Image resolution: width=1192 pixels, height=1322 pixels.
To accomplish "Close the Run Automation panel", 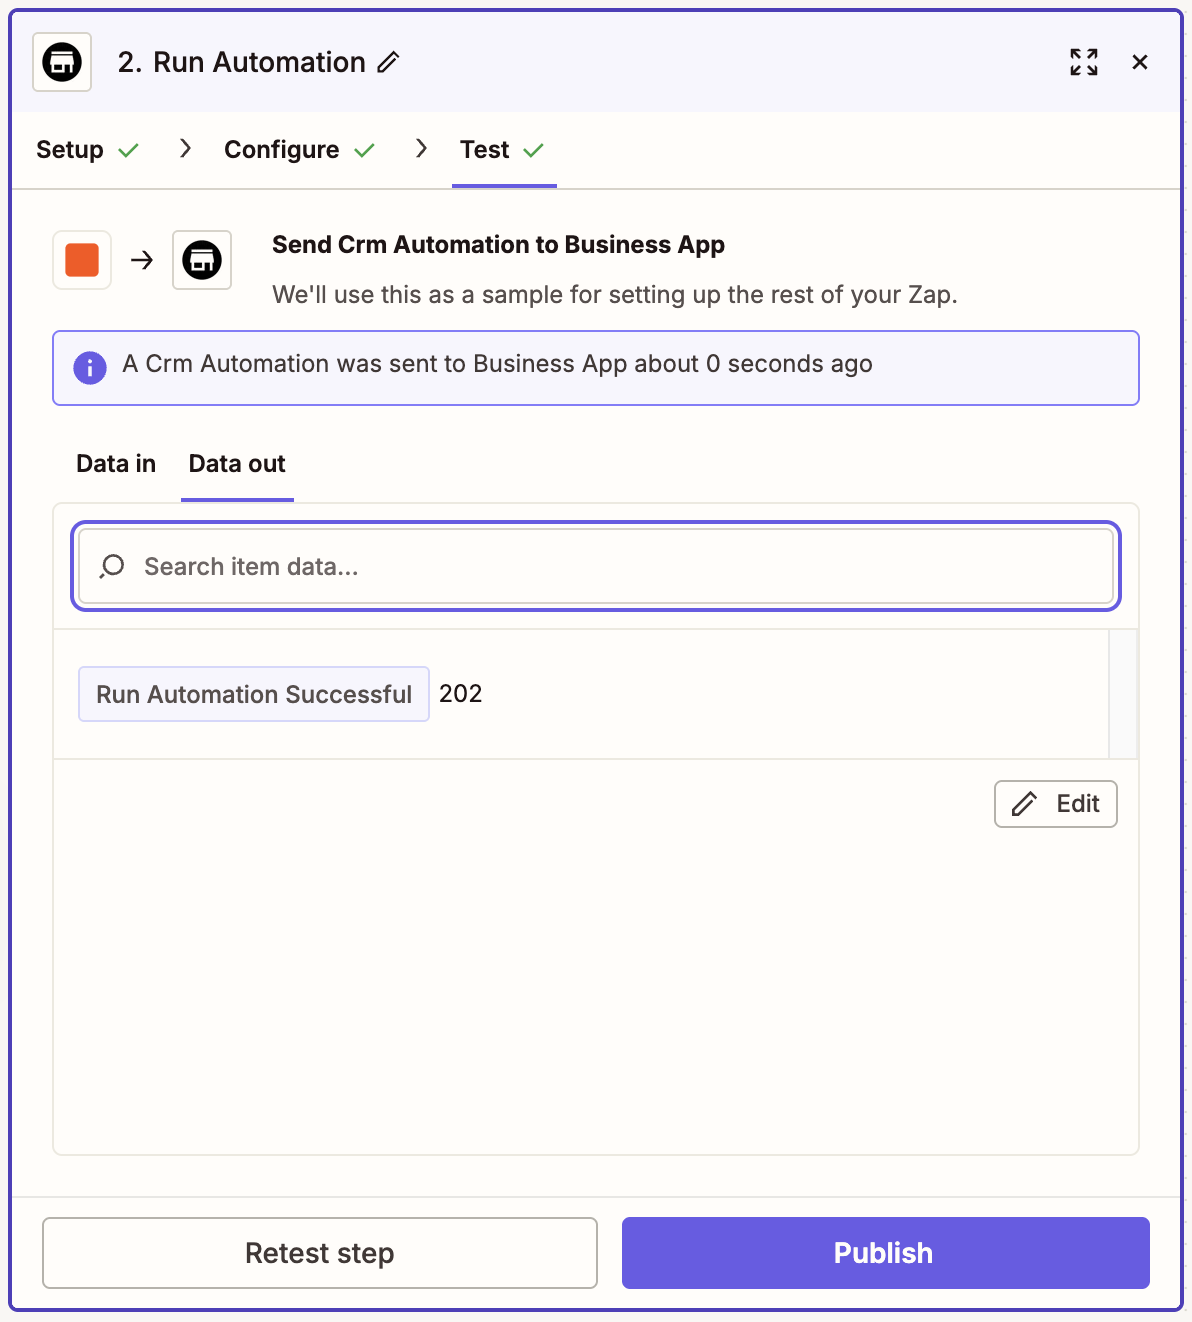I will (1139, 62).
